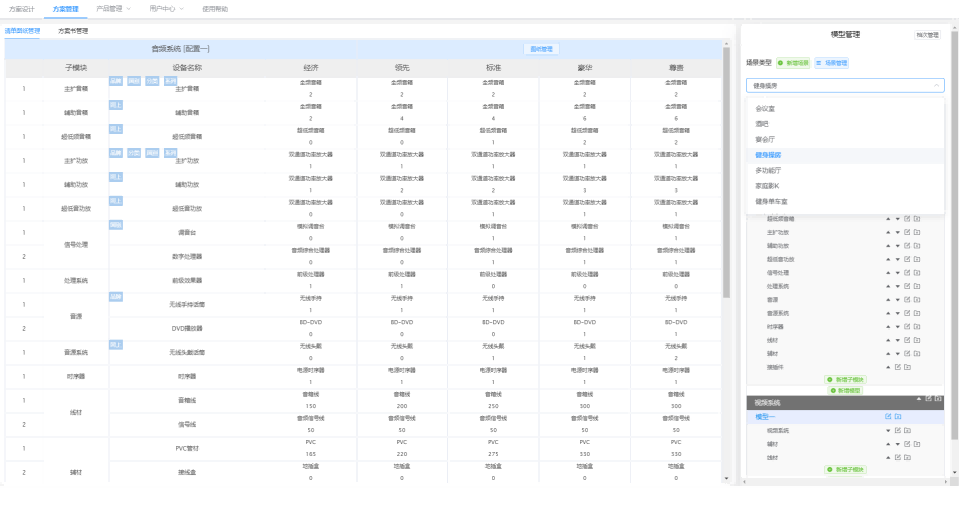Click edit icon beside 模型一

point(887,416)
